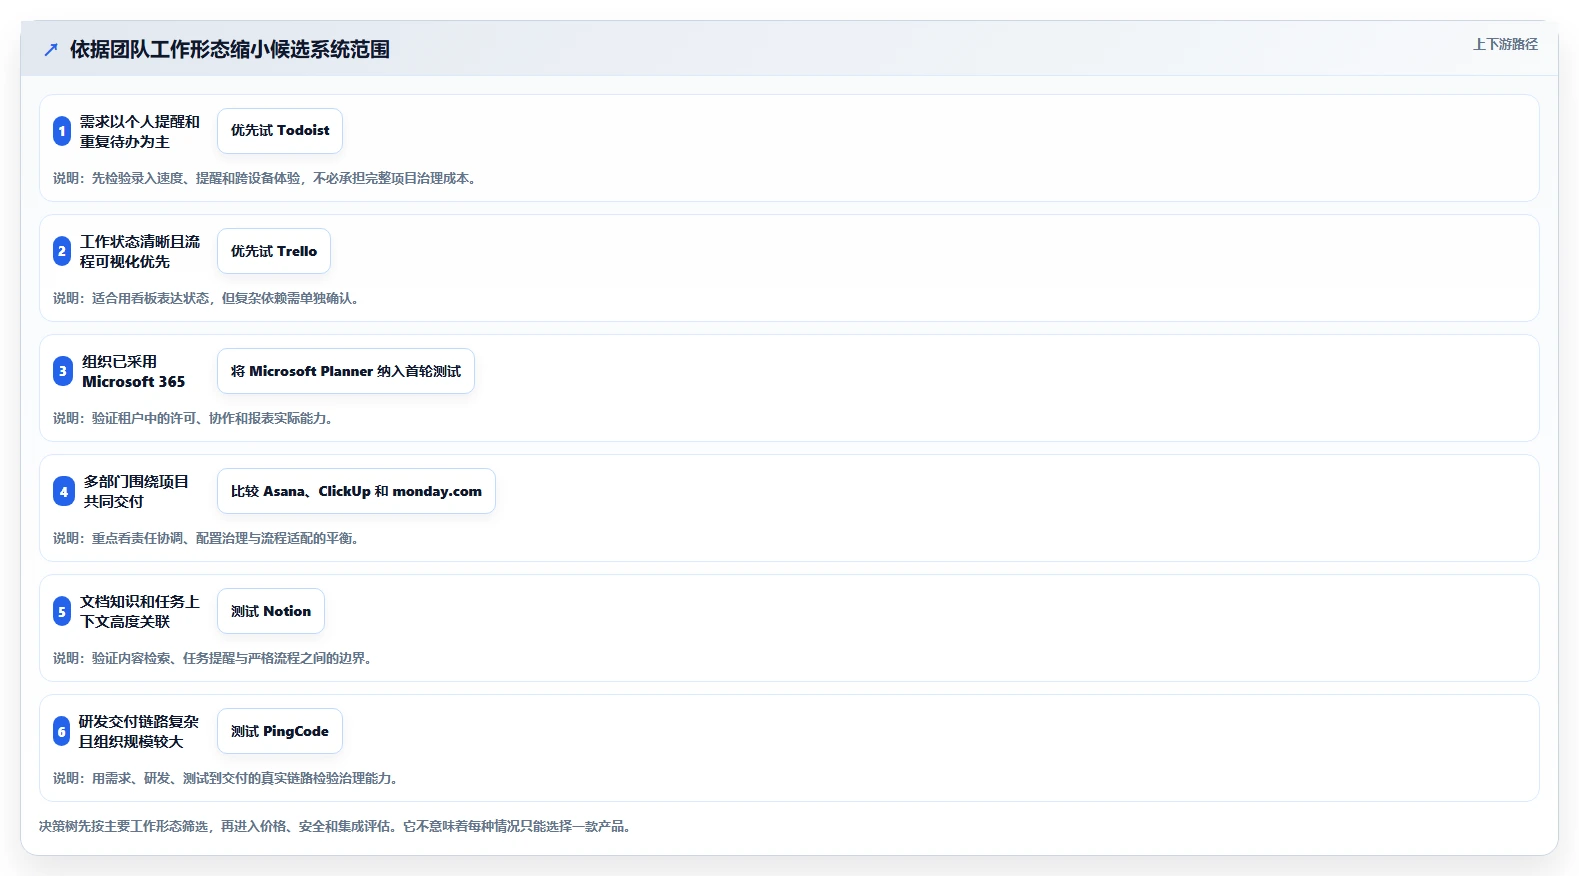Click condition text 多部门围绕项目共同交付
The width and height of the screenshot is (1579, 876).
pyautogui.click(x=136, y=491)
